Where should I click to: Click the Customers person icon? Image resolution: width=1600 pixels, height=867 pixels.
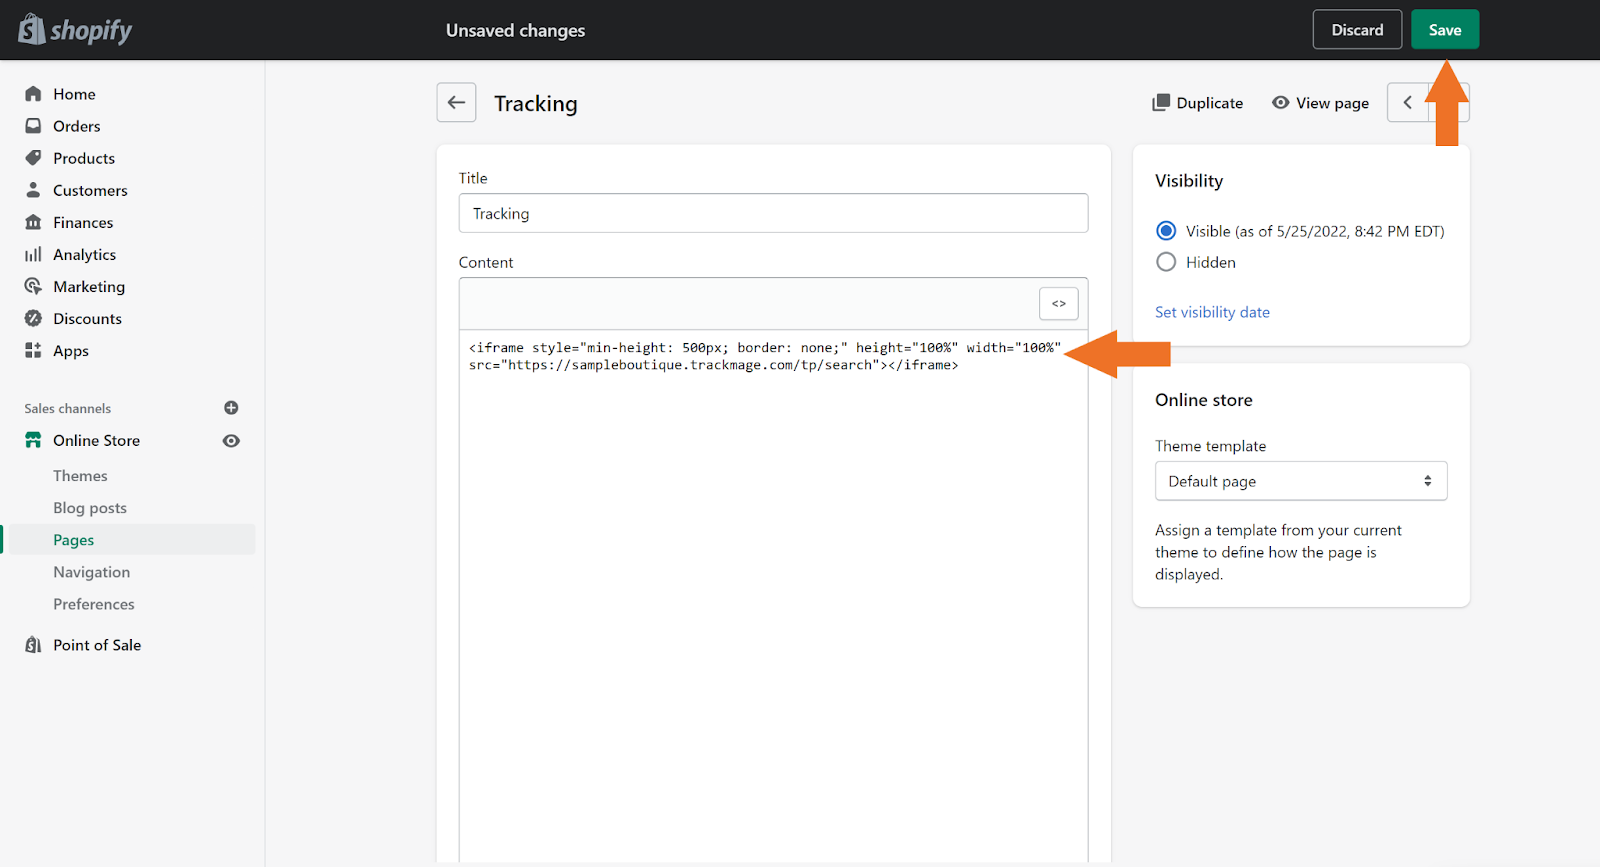point(33,190)
